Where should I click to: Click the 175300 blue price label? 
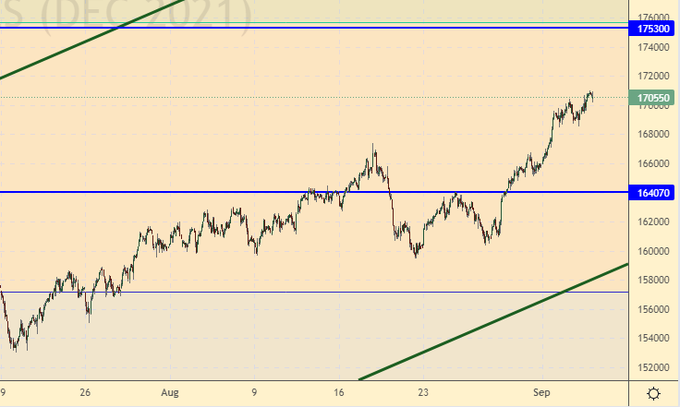654,30
